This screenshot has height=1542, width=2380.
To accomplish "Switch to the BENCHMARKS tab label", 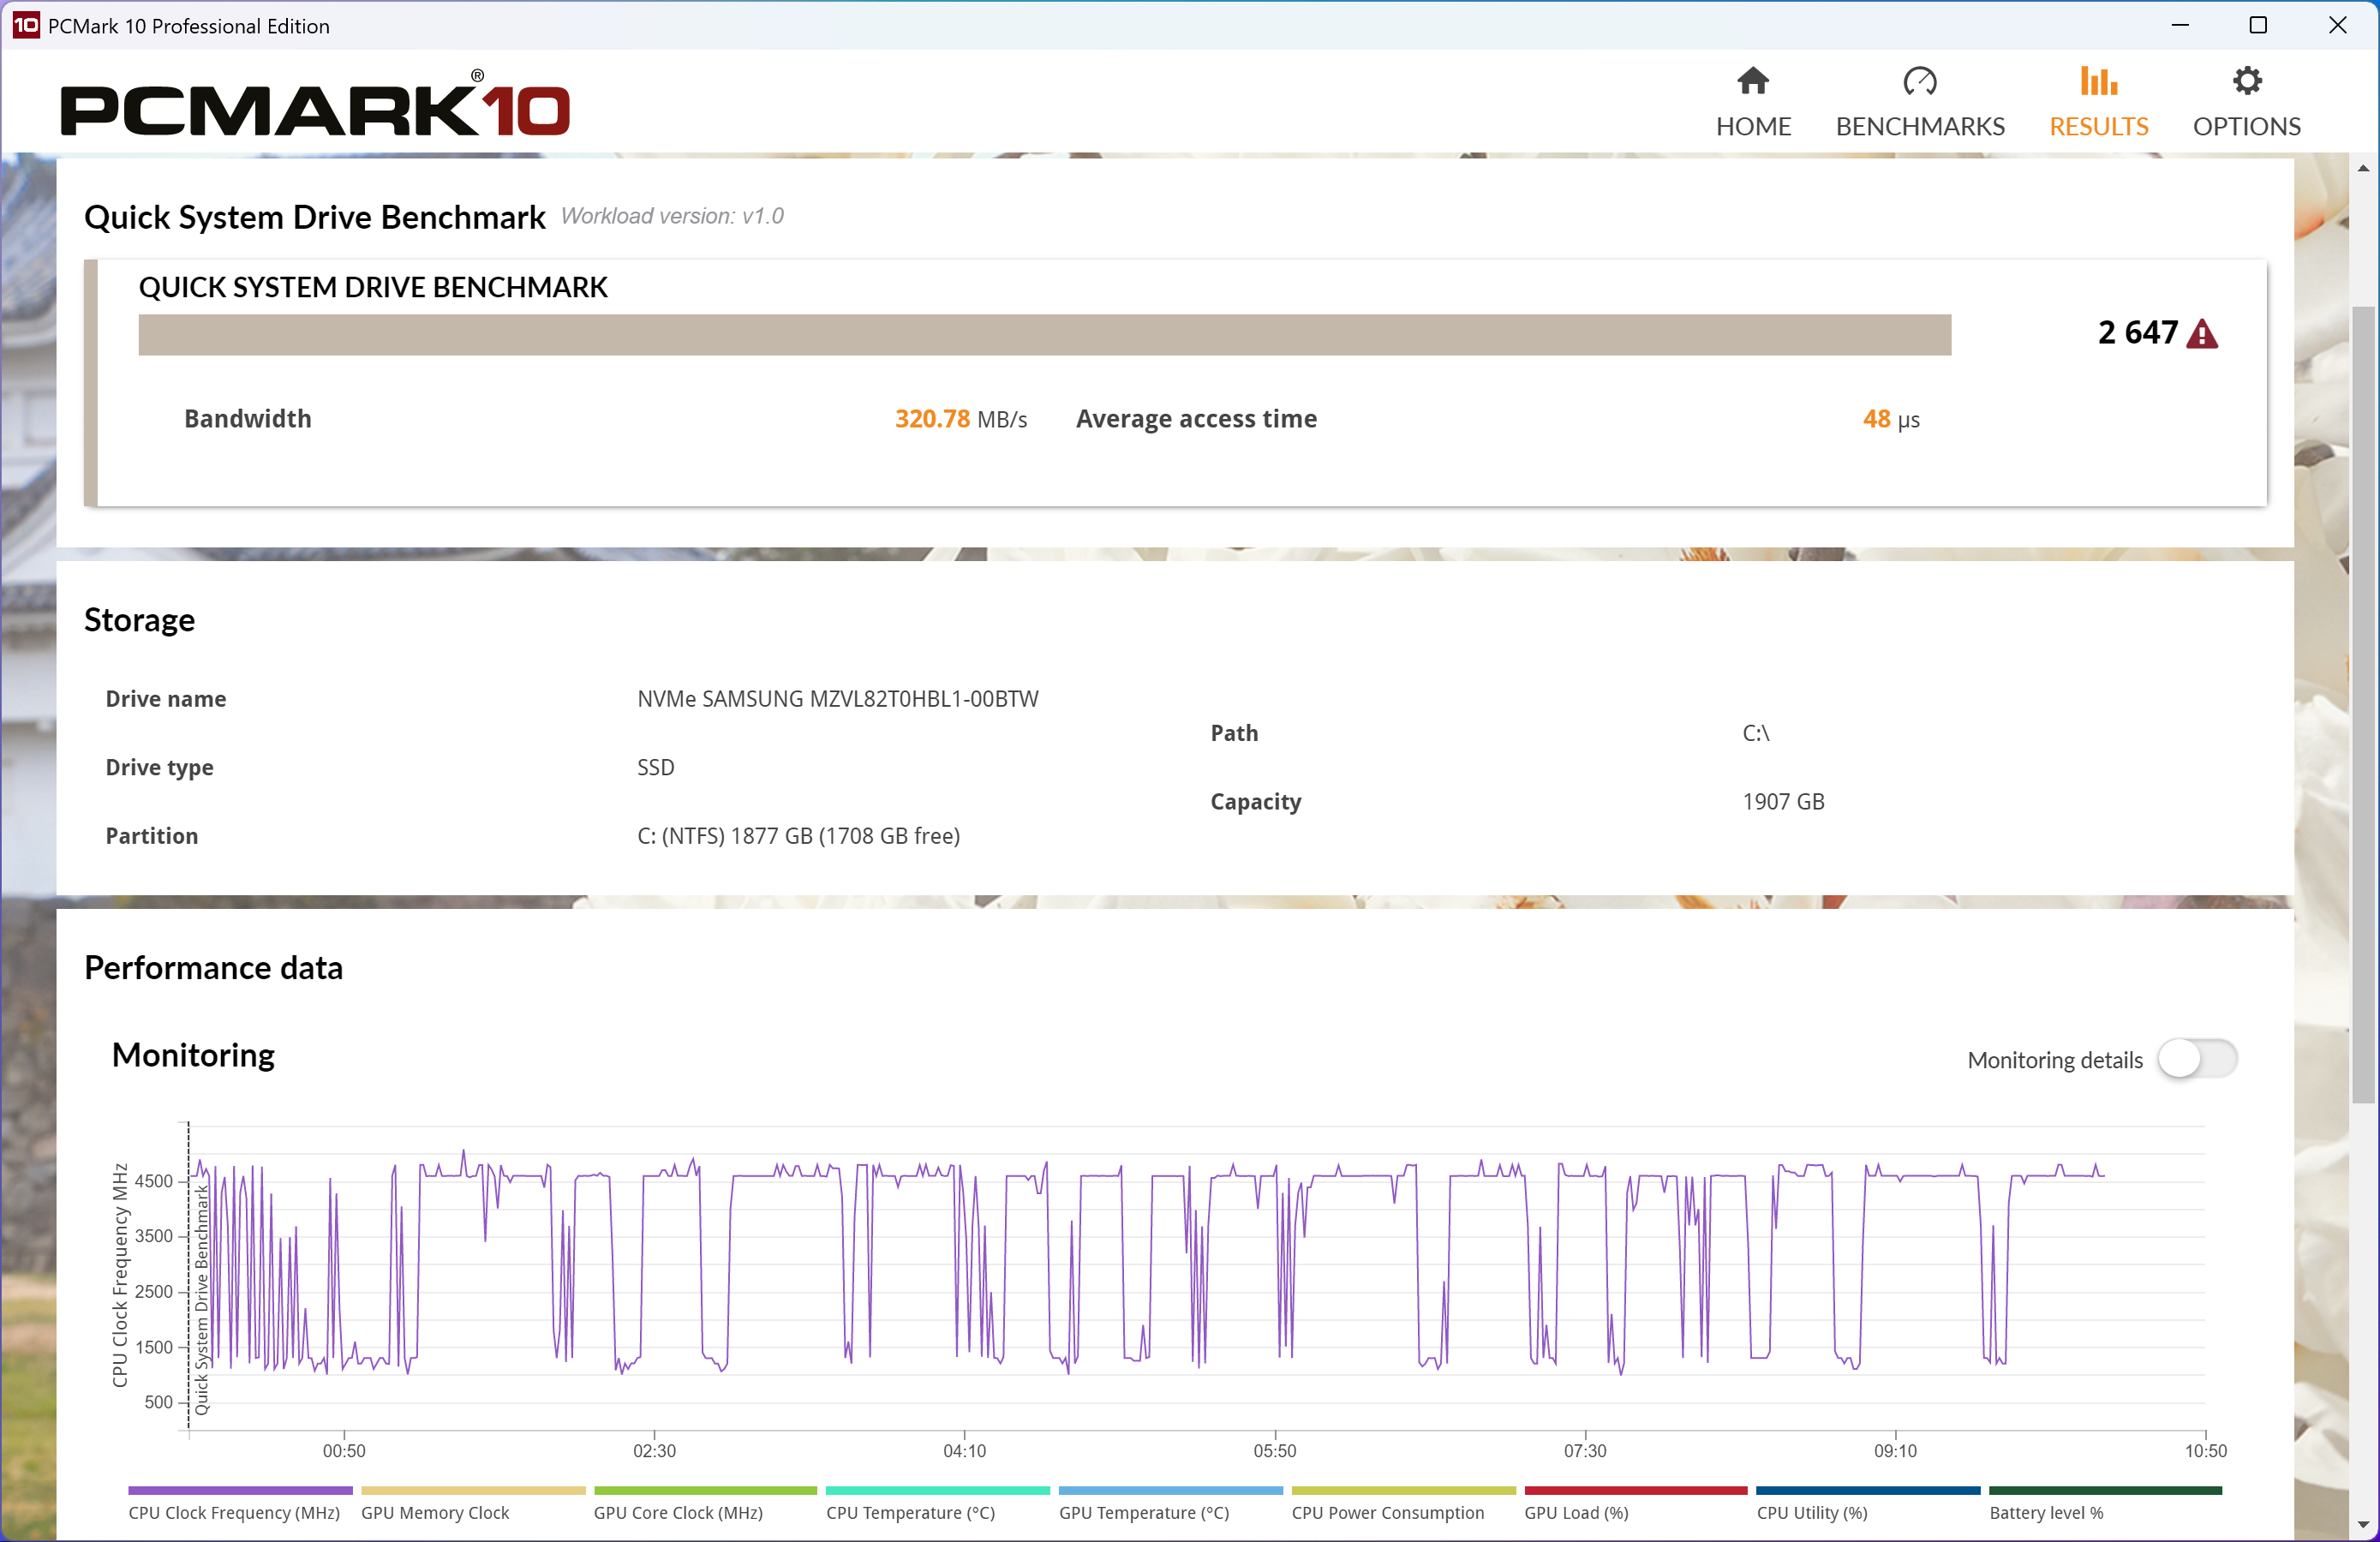I will [x=1919, y=126].
